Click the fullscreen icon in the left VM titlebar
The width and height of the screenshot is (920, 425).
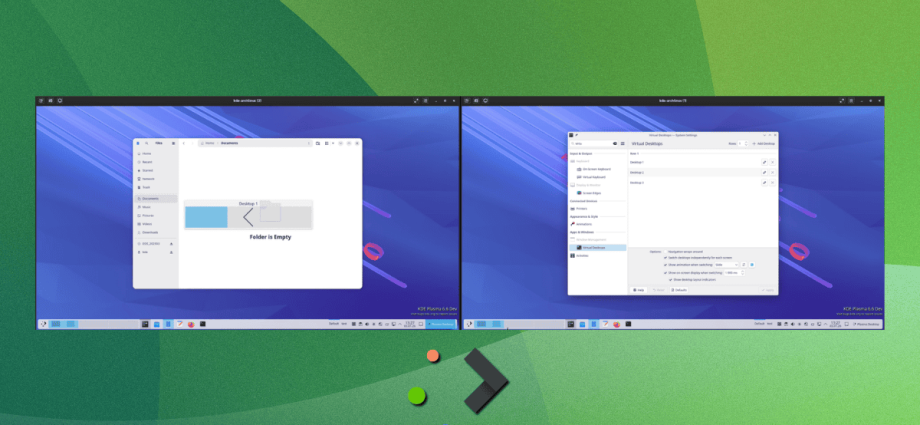[x=417, y=101]
